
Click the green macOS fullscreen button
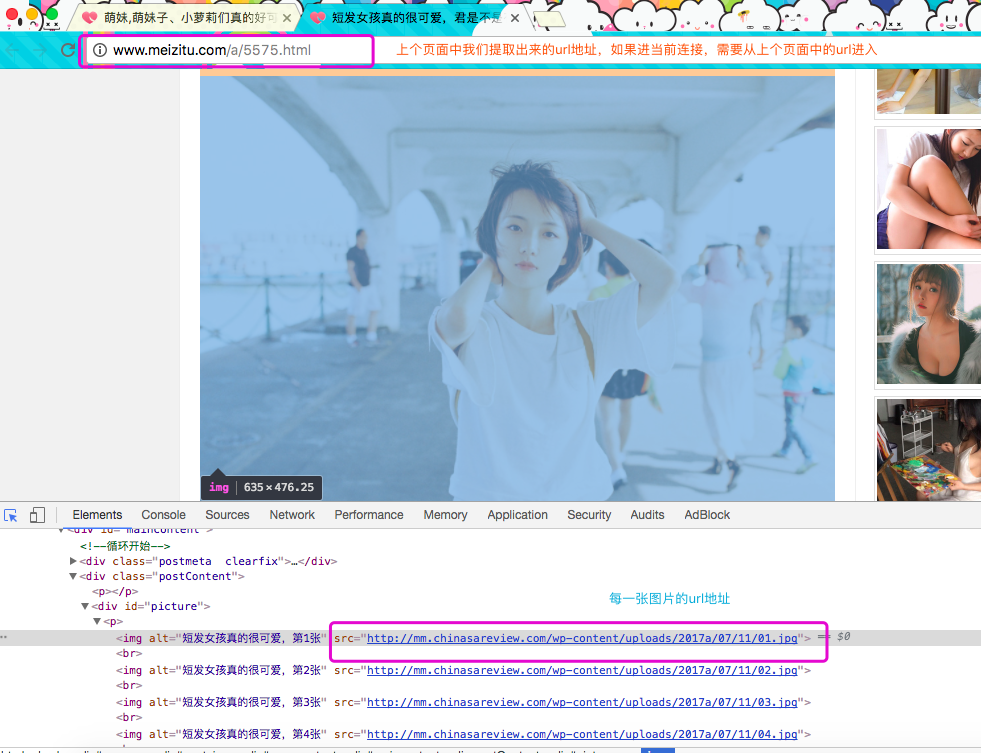[x=52, y=14]
